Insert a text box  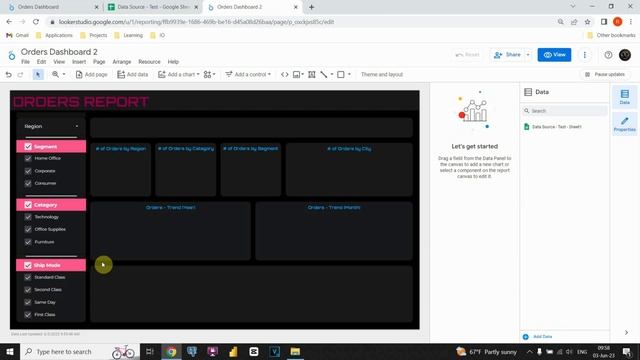point(311,74)
